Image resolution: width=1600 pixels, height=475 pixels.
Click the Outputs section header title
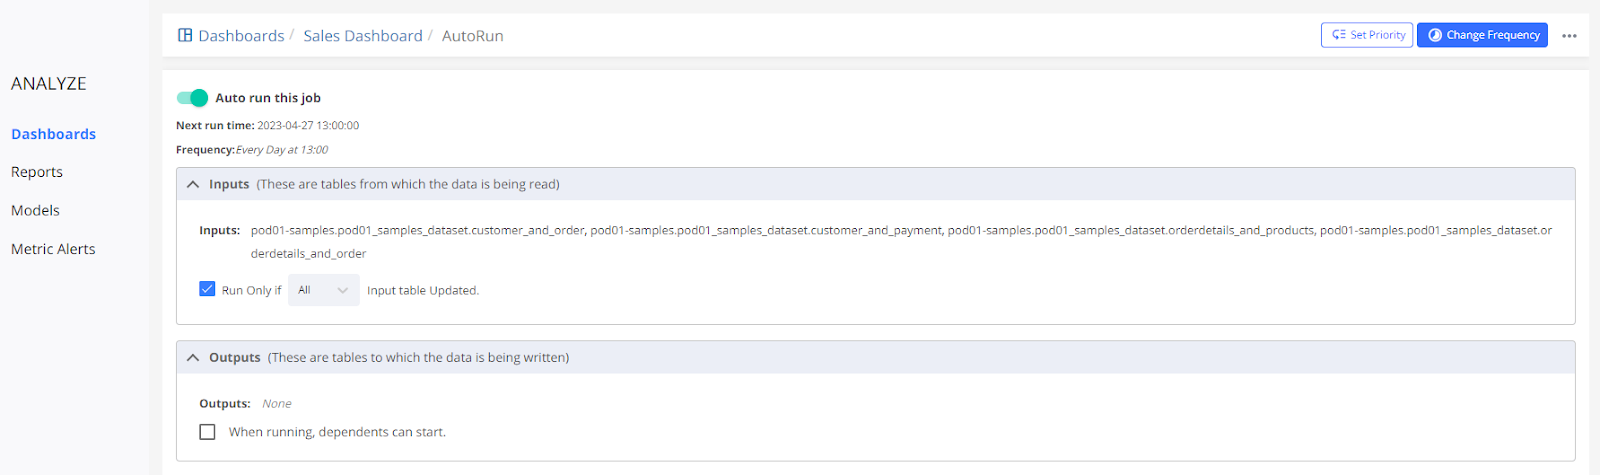pos(235,357)
